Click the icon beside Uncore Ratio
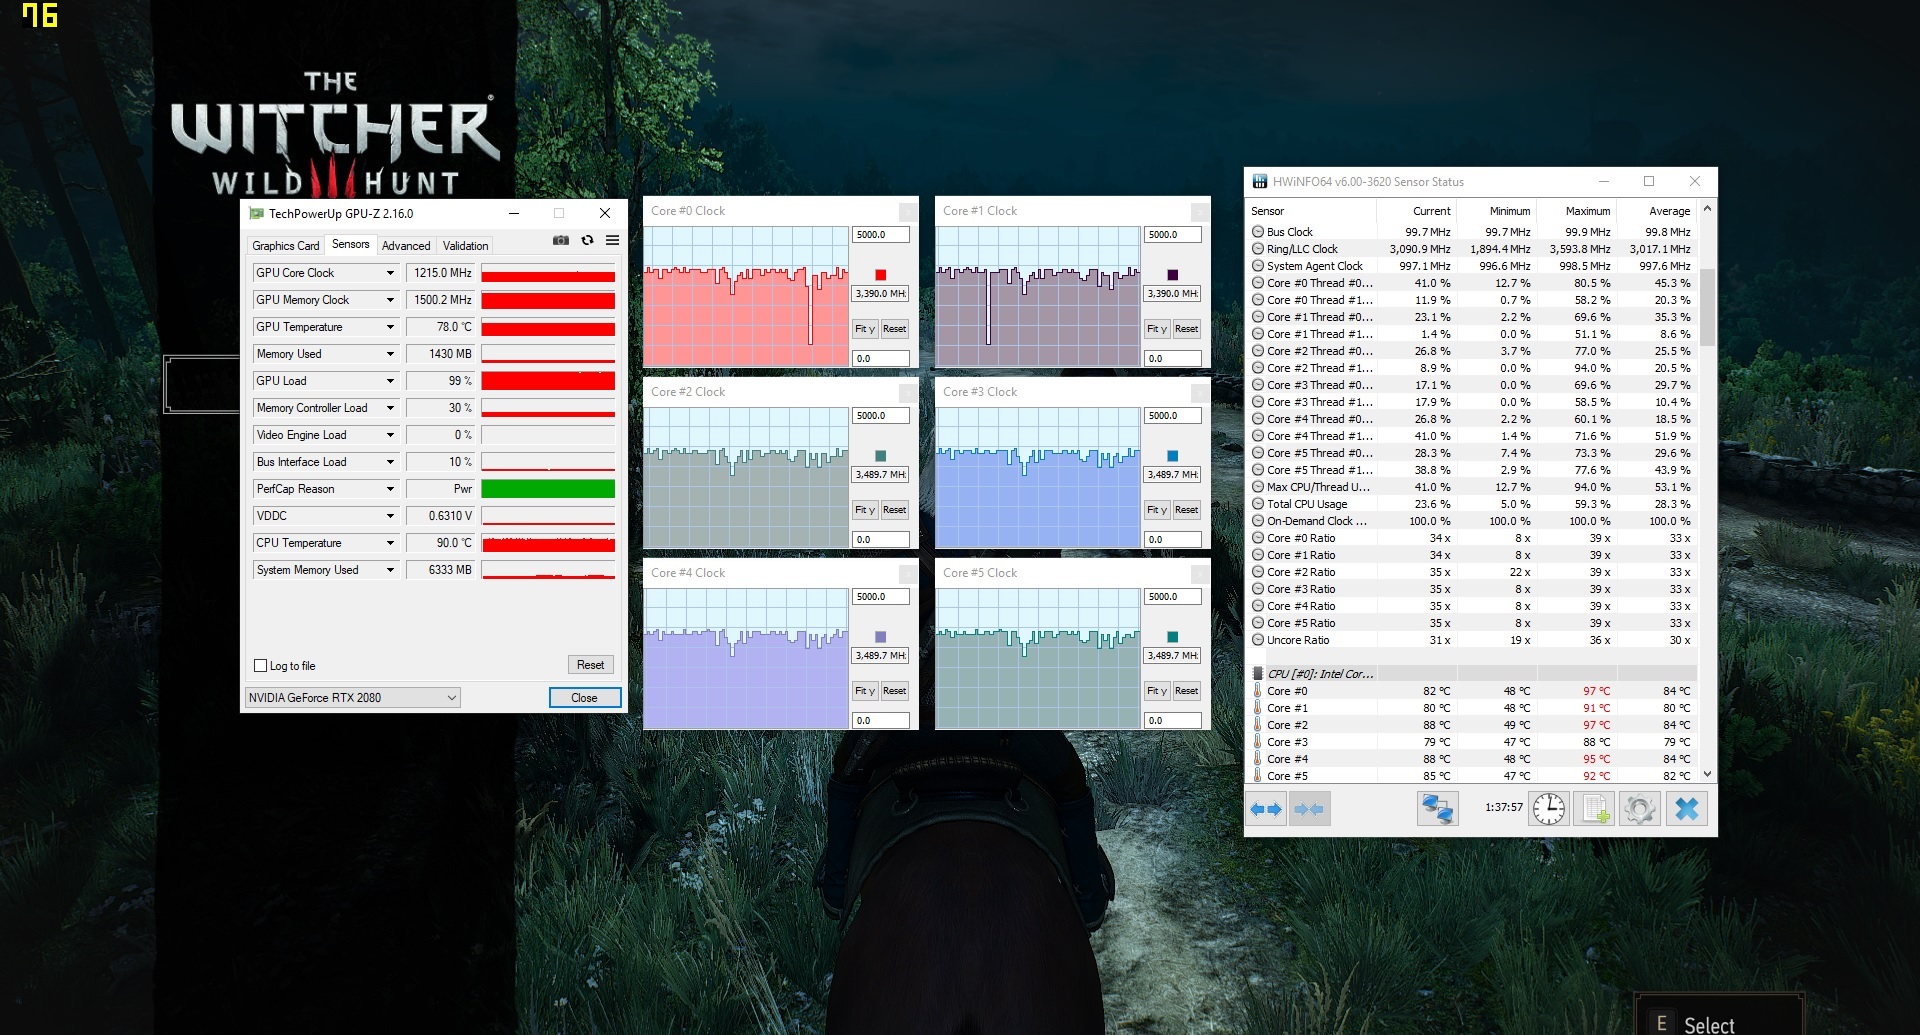Image resolution: width=1920 pixels, height=1035 pixels. click(1258, 640)
